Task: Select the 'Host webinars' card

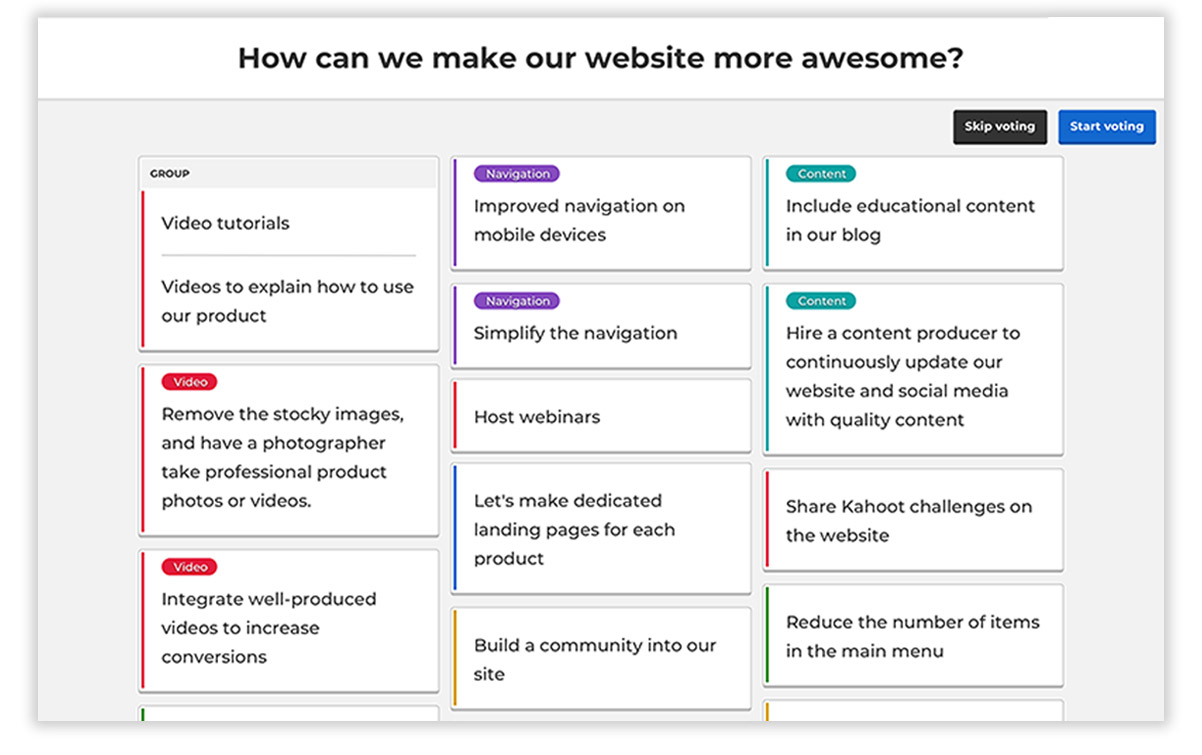Action: (600, 417)
